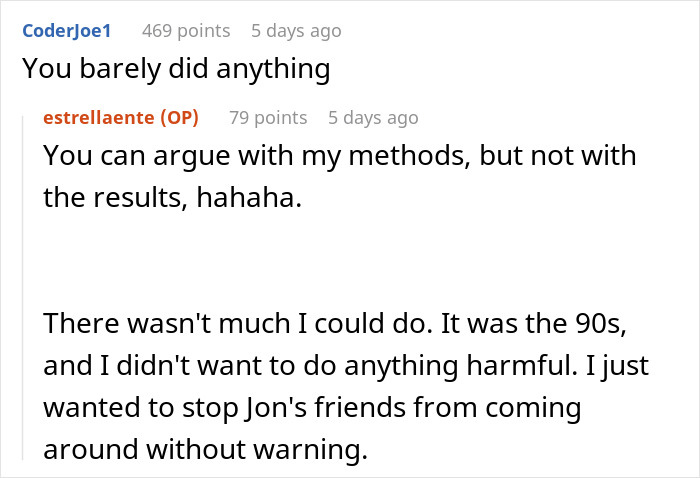Click the word "hahaha" in the reply
Viewport: 700px width, 478px height.
245,197
